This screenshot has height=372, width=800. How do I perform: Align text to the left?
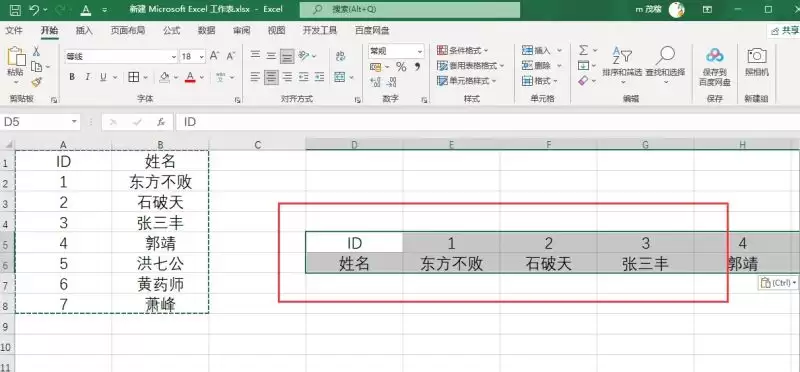tap(256, 77)
